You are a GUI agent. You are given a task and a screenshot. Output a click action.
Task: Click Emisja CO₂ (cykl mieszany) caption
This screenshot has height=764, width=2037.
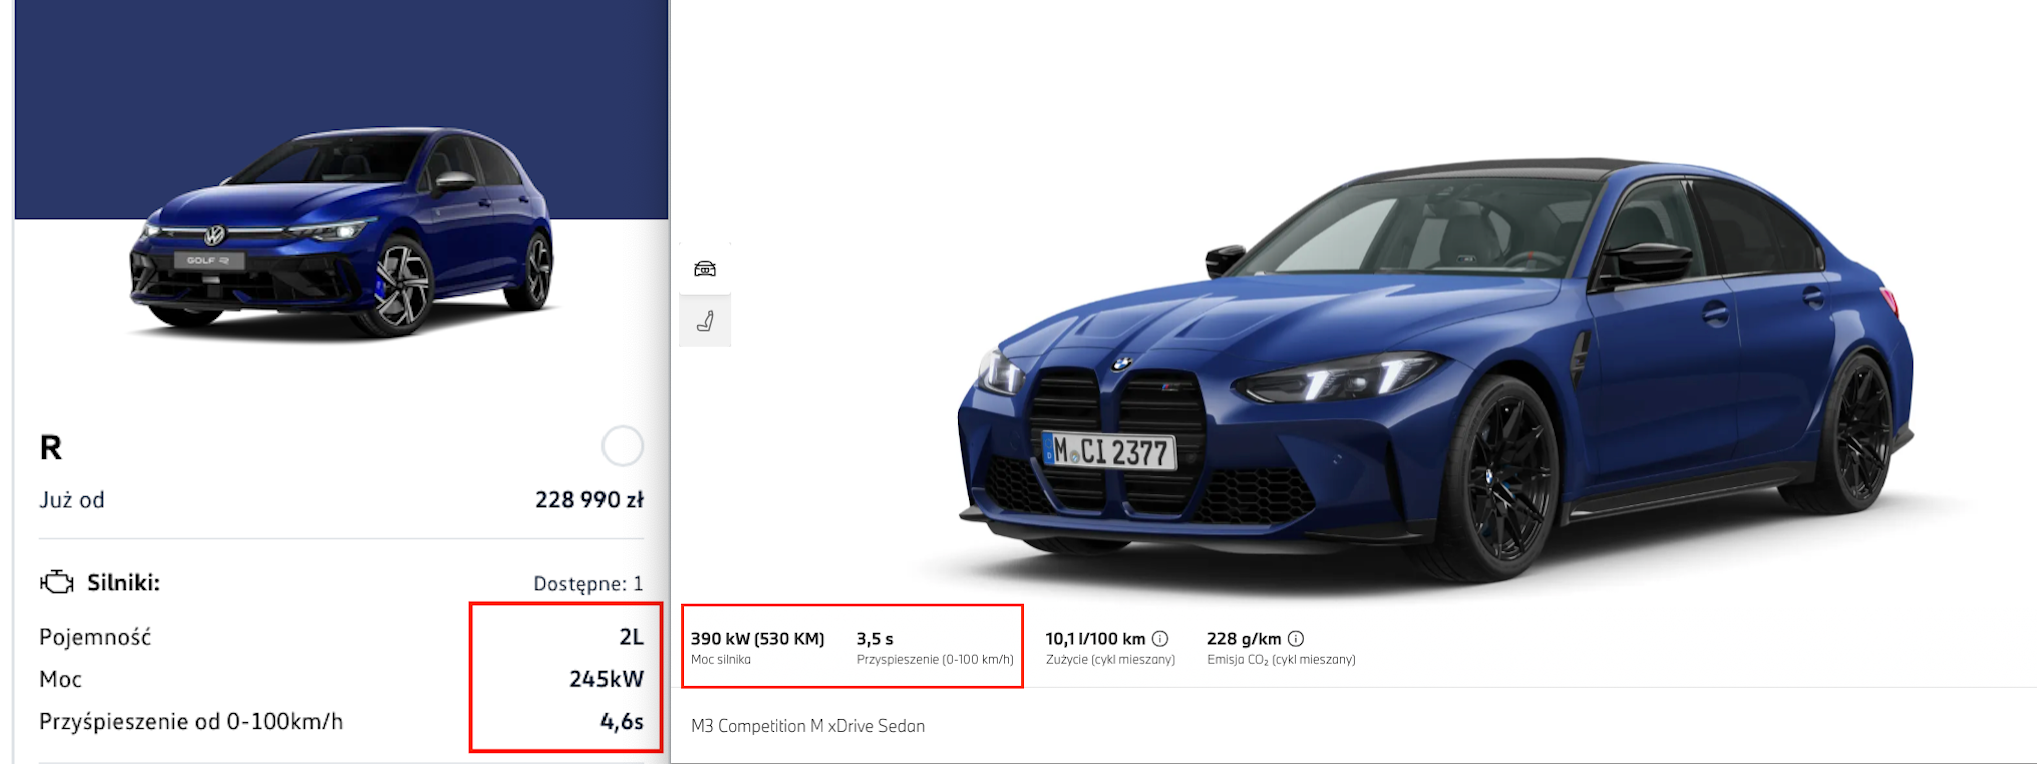tap(1281, 659)
